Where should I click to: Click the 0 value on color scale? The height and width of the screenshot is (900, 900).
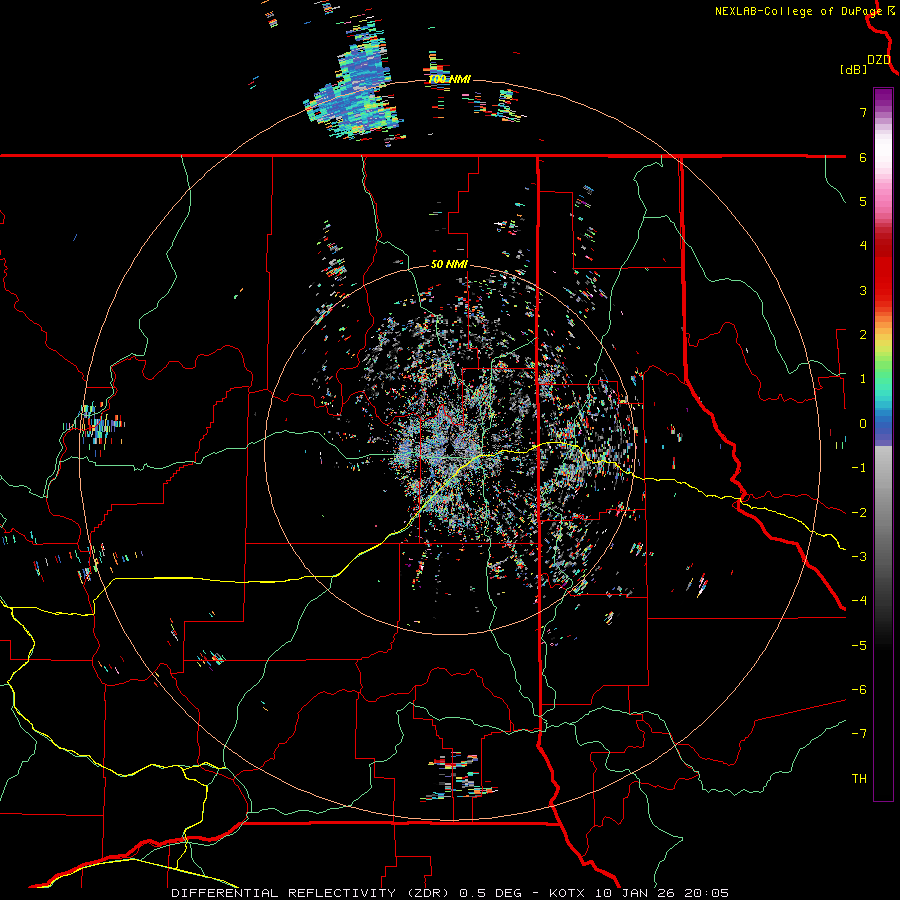click(863, 424)
